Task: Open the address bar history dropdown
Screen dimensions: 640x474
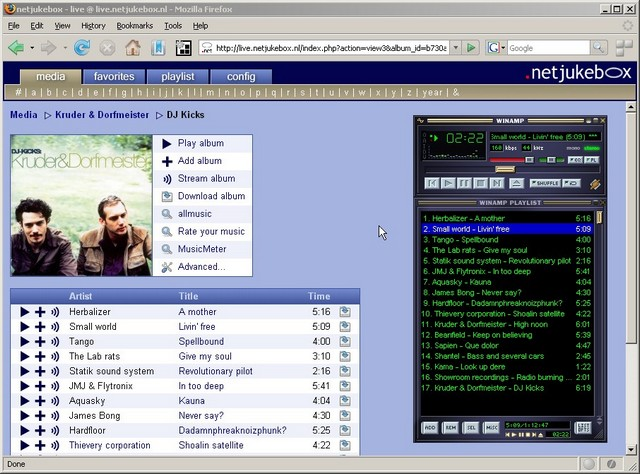Action: point(456,48)
